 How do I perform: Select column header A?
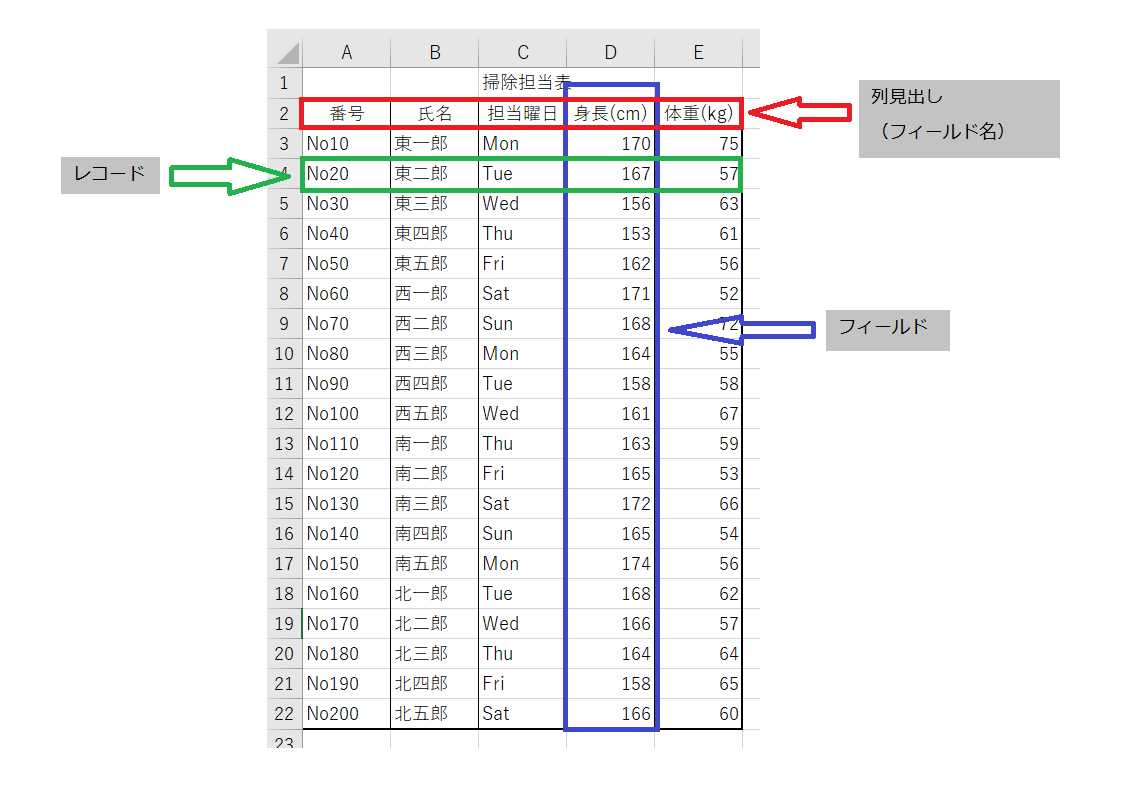pos(345,51)
